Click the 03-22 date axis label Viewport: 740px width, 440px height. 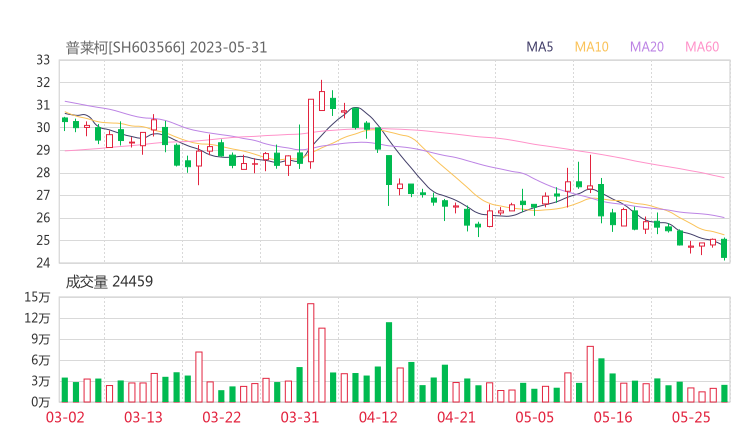pyautogui.click(x=222, y=417)
